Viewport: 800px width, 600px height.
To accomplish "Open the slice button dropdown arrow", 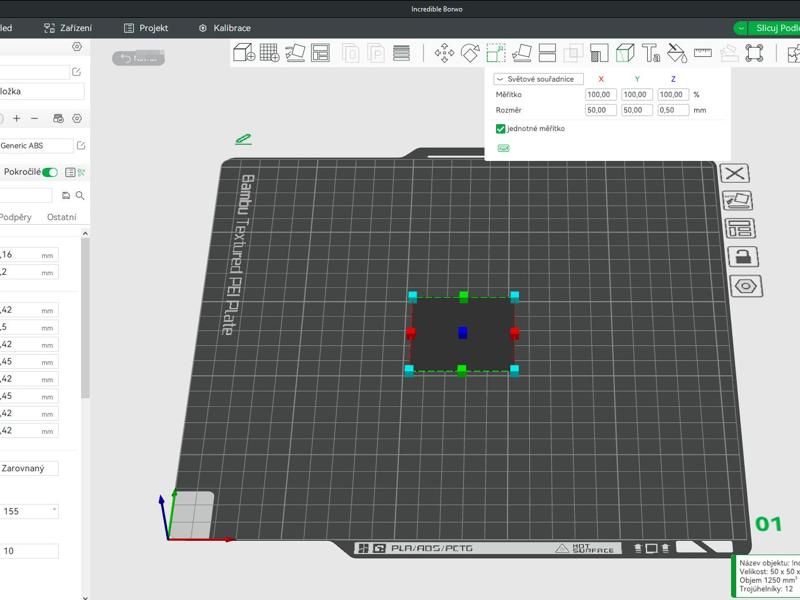I will click(x=740, y=28).
